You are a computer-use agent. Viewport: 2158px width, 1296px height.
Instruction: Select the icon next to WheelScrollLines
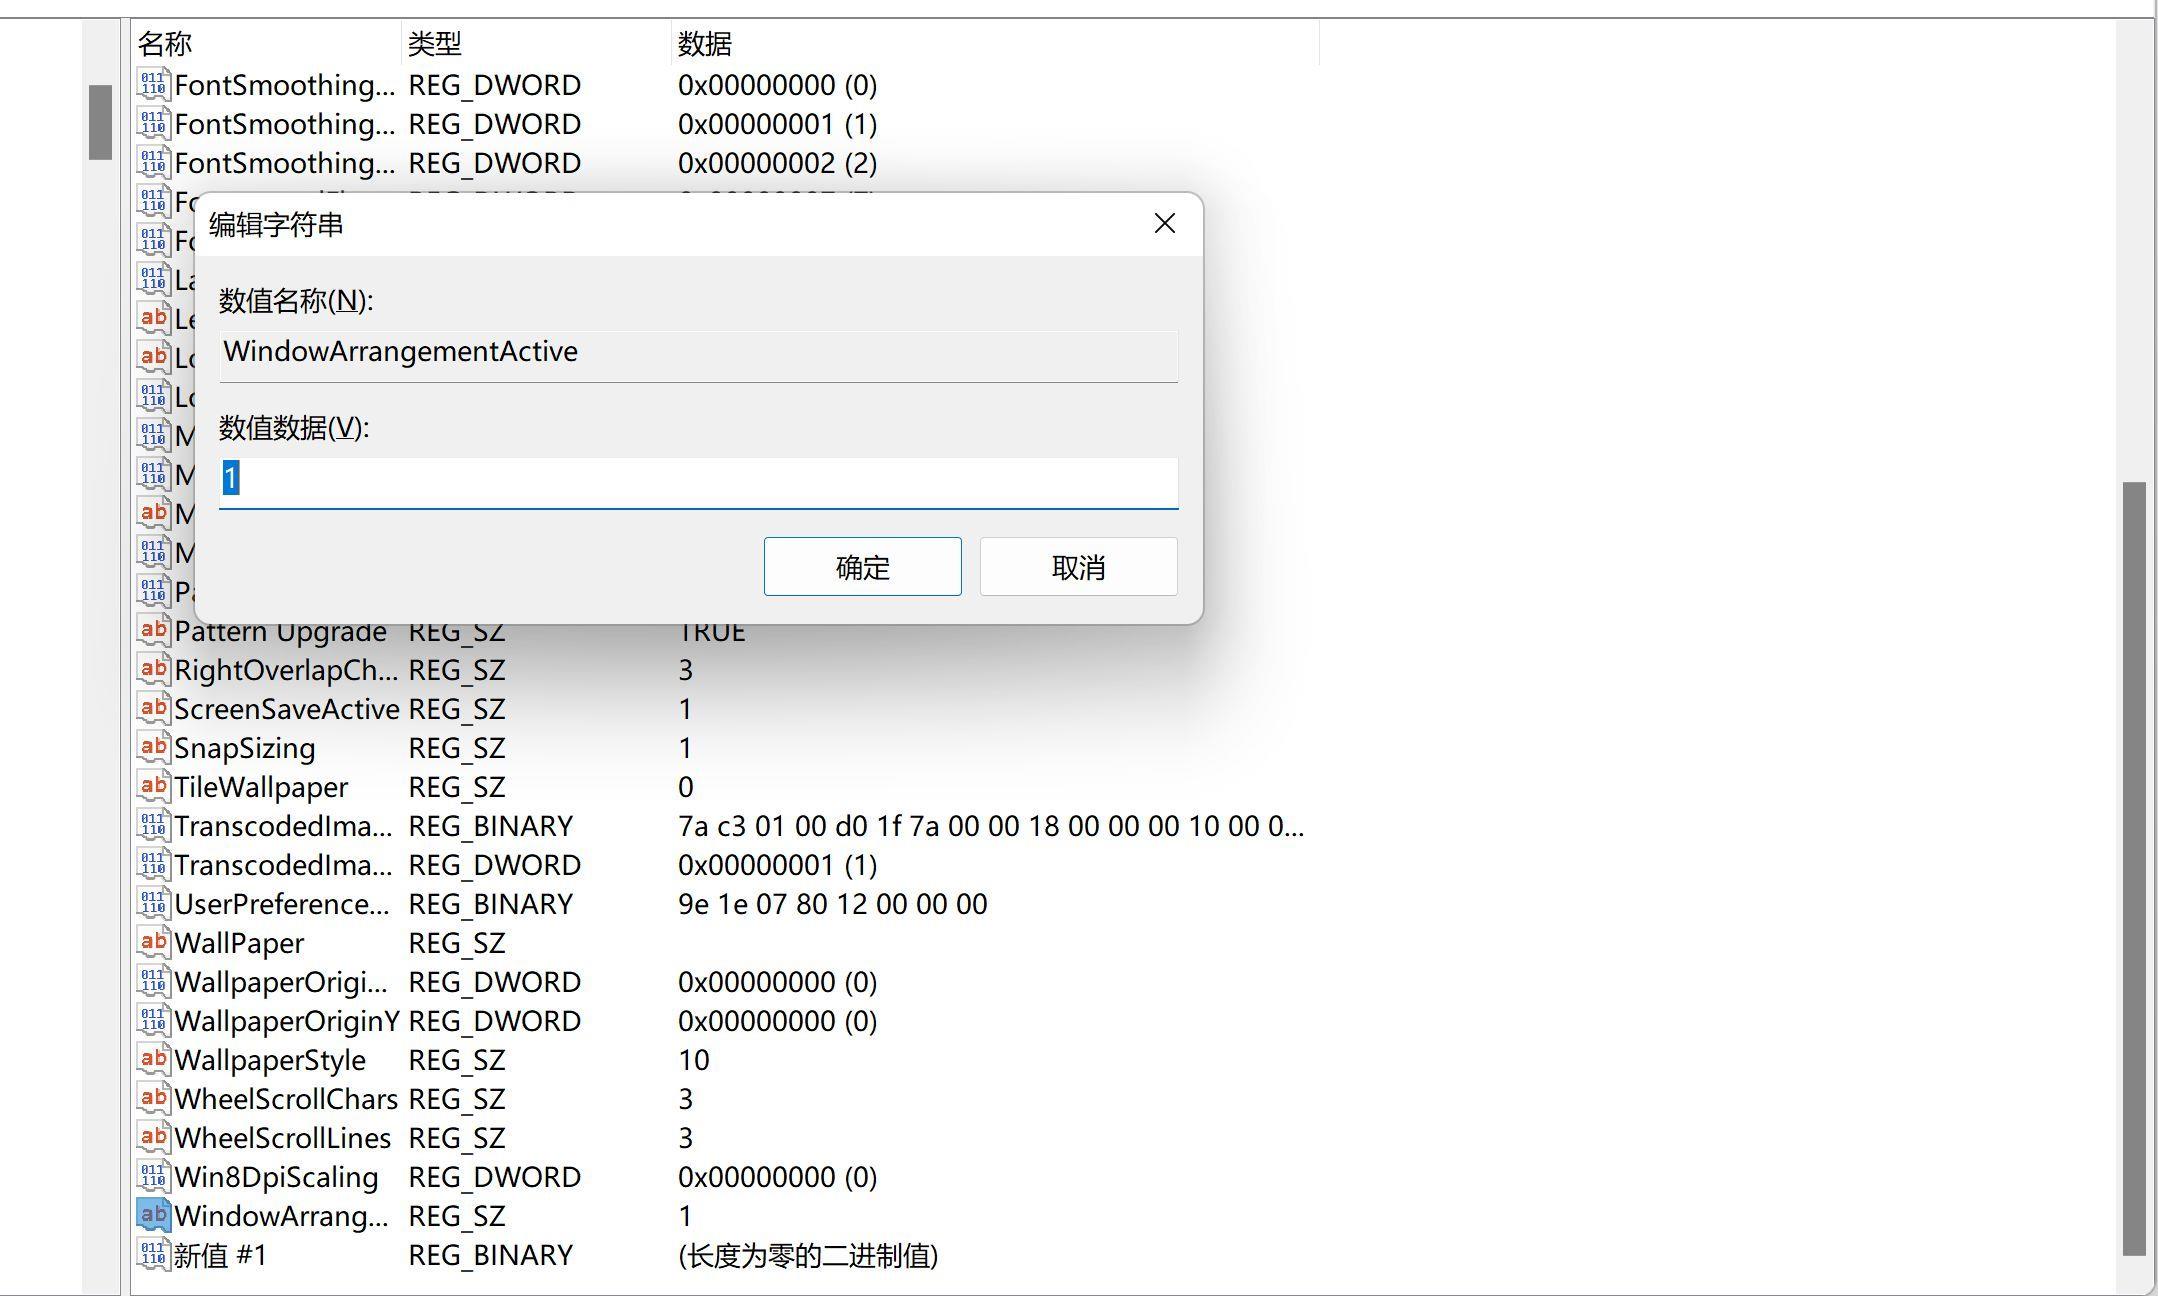click(153, 1137)
